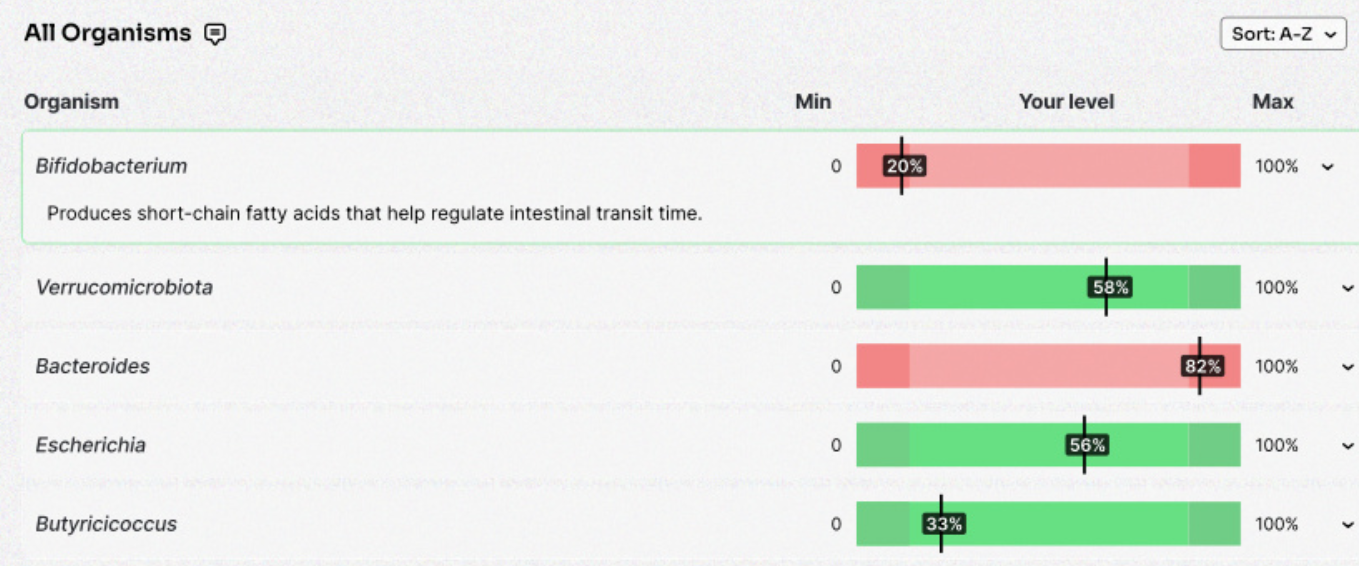The image size is (1359, 566).
Task: Select the Escherichia organism name
Action: [91, 446]
